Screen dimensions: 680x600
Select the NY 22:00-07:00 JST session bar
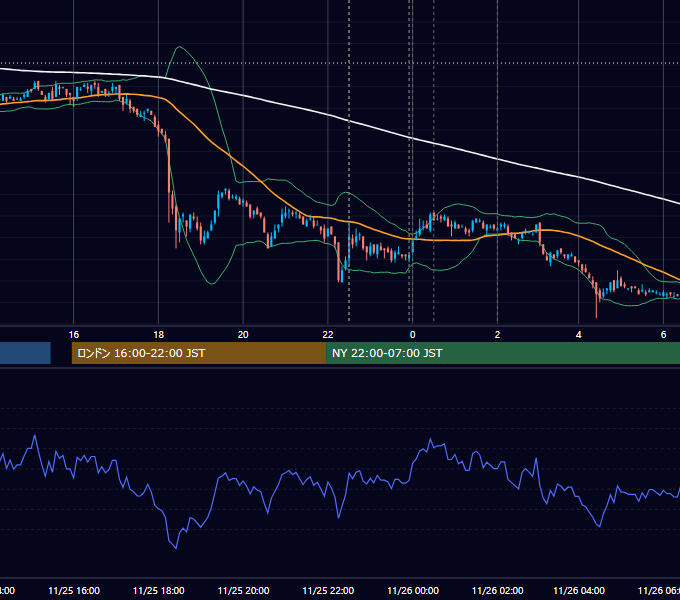503,353
